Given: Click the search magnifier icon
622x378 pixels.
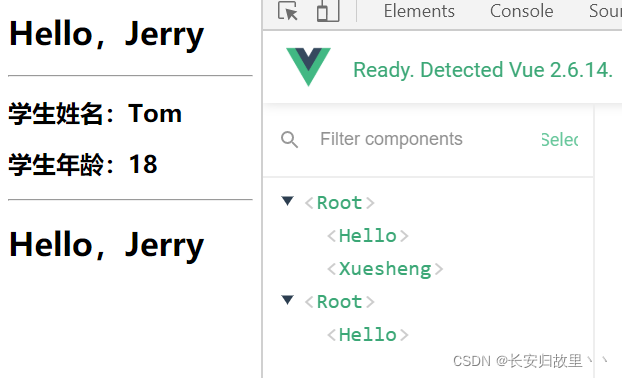Looking at the screenshot, I should pyautogui.click(x=289, y=140).
